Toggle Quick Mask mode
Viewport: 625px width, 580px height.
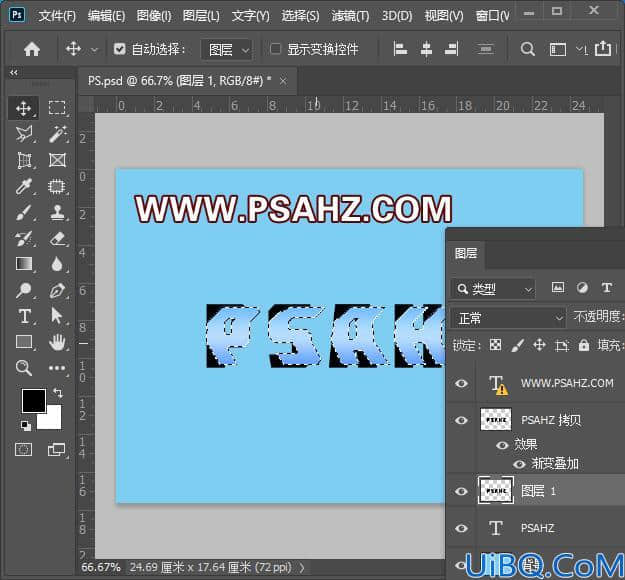pyautogui.click(x=24, y=450)
